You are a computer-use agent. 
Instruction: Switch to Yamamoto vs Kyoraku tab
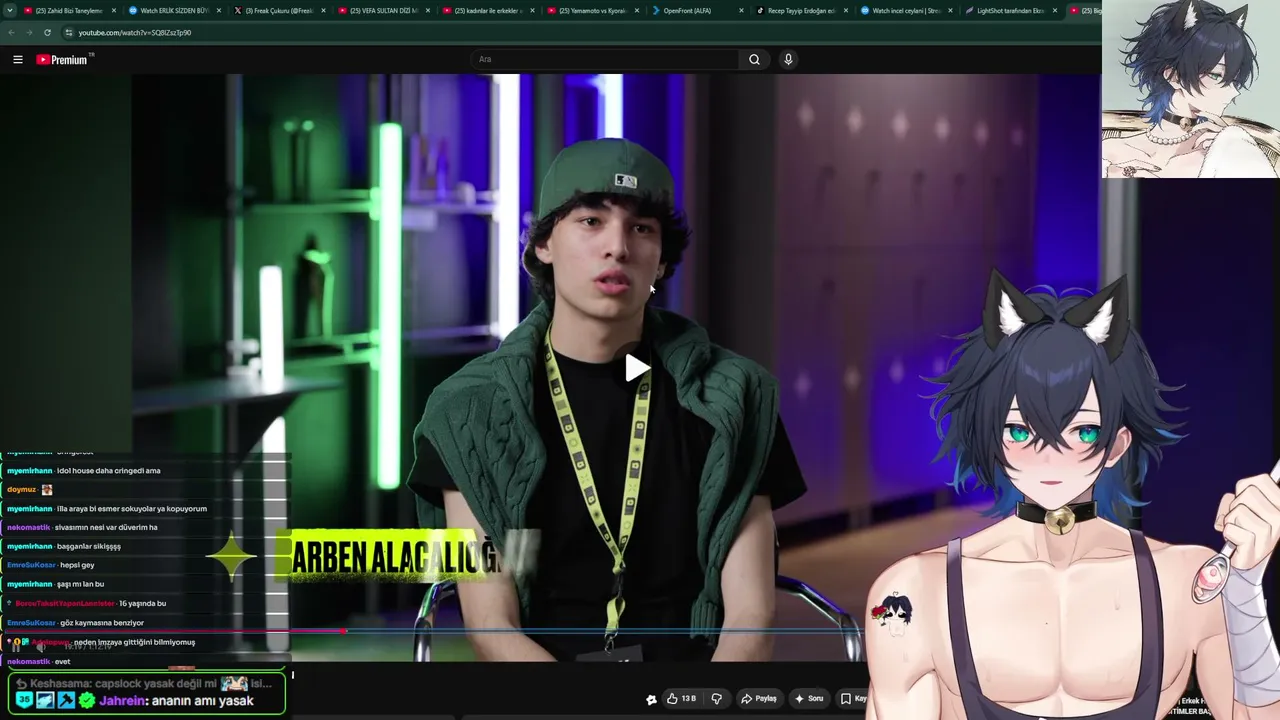[x=594, y=11]
